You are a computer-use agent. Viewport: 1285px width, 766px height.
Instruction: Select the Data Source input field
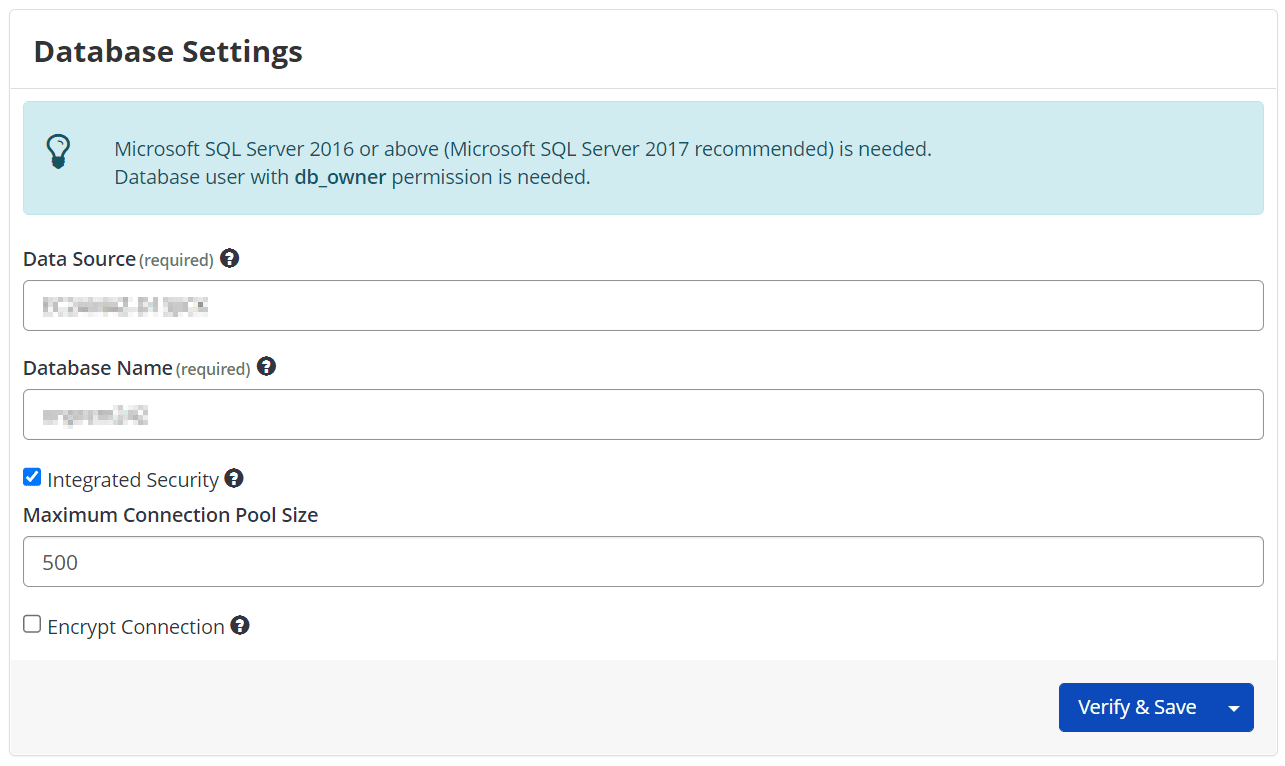[x=642, y=305]
